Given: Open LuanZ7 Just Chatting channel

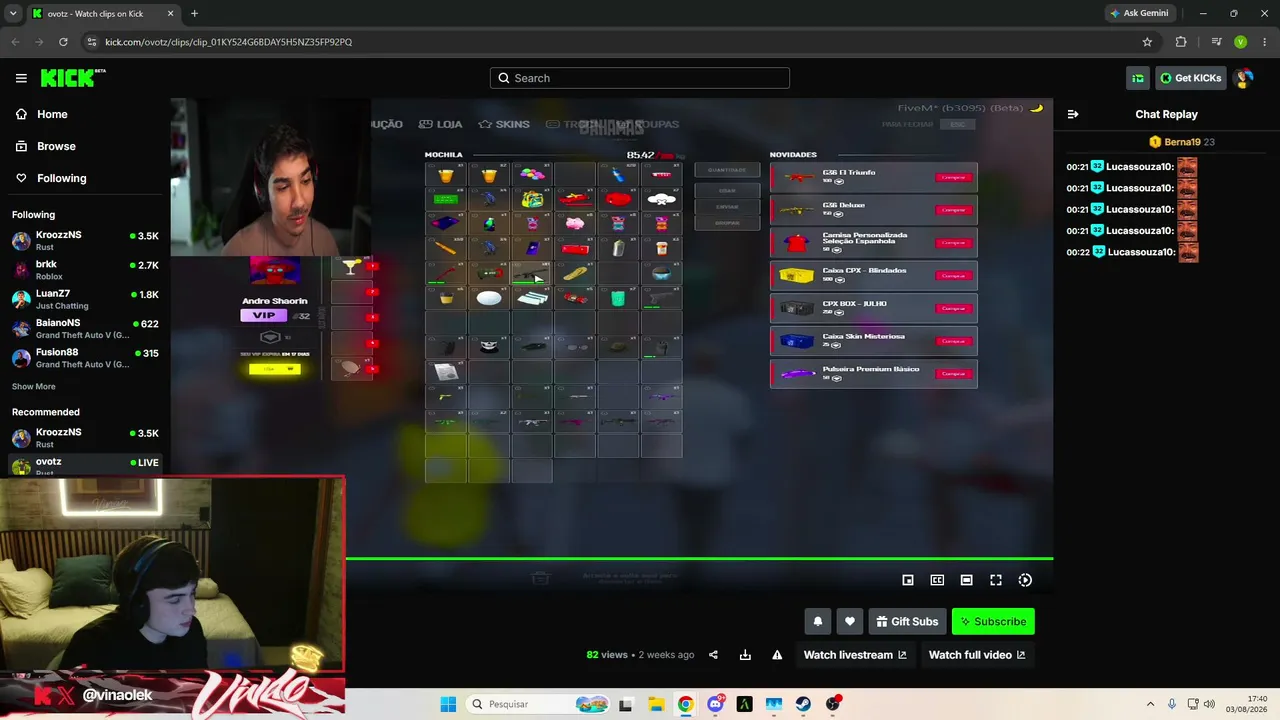Looking at the screenshot, I should point(85,299).
